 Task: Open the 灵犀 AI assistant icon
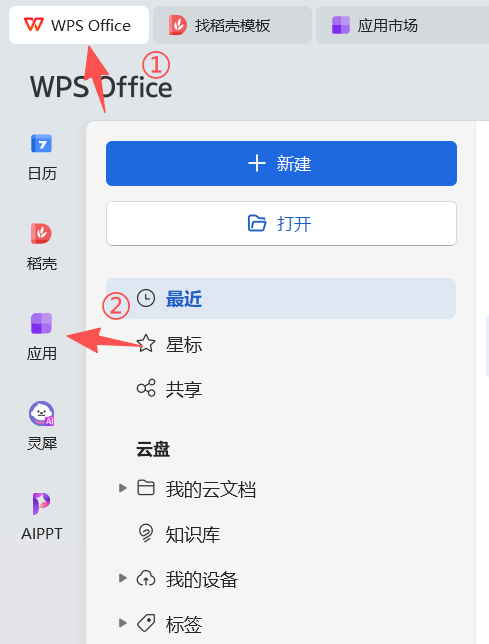coord(41,413)
